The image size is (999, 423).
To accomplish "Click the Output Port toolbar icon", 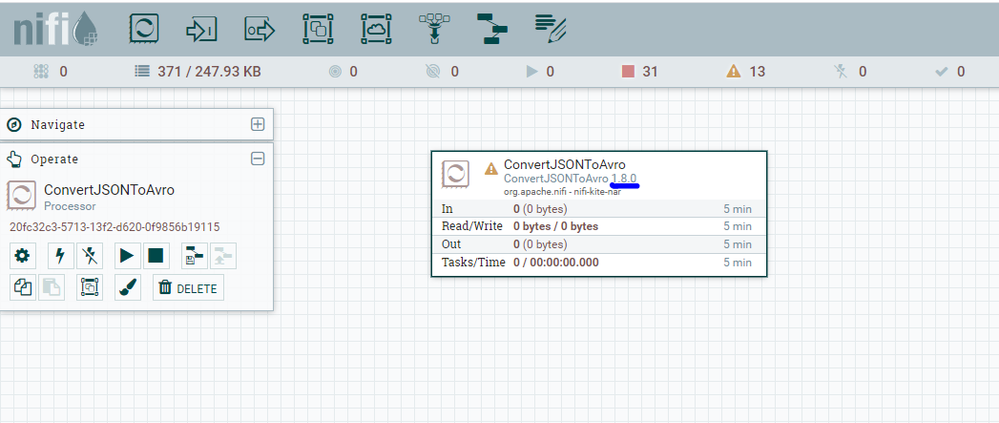I will pos(260,29).
